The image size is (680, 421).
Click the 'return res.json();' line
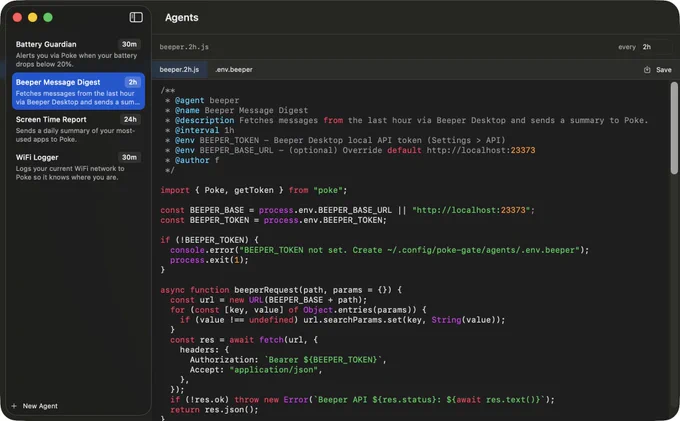coord(214,409)
